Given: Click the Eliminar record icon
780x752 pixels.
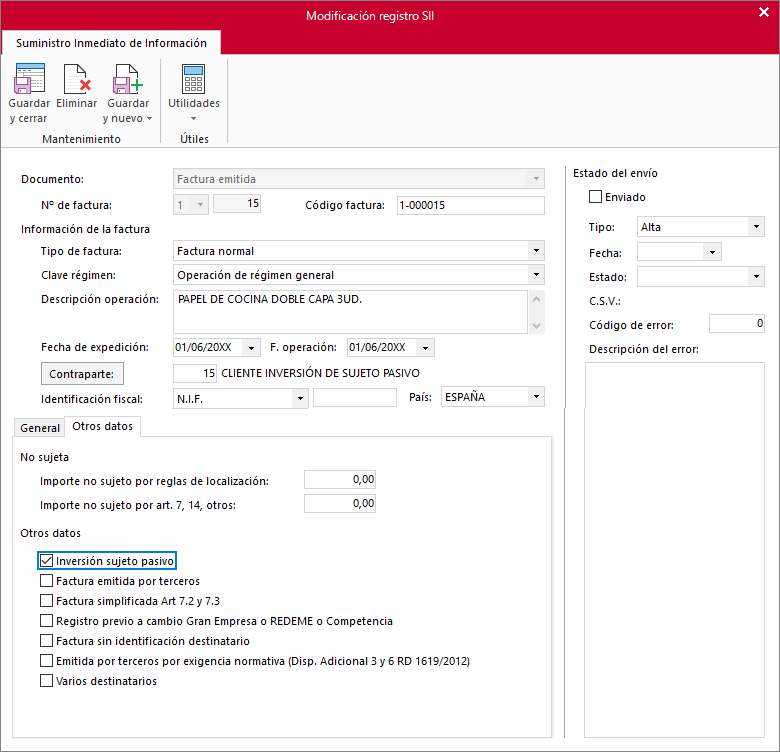Looking at the screenshot, I should coord(77,79).
